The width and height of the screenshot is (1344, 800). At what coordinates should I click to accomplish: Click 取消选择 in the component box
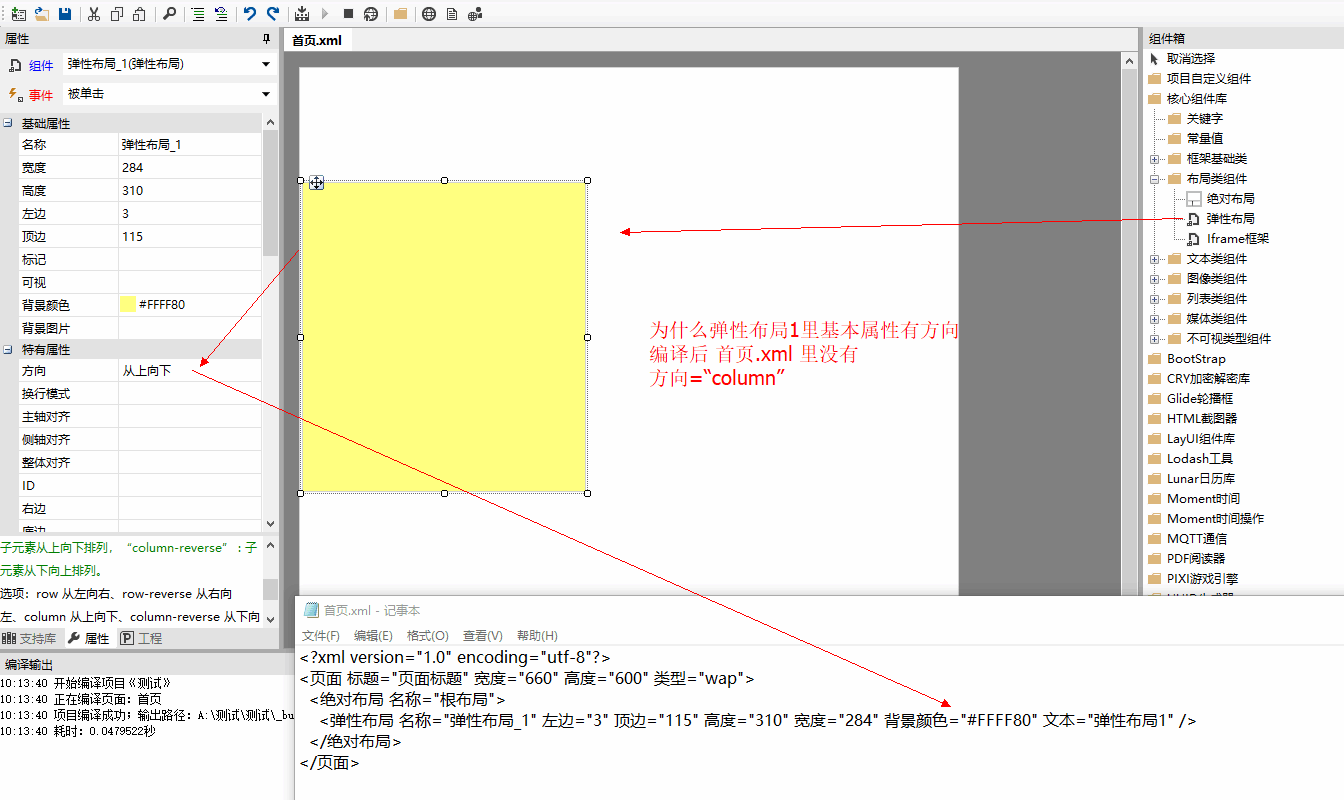click(x=1190, y=59)
